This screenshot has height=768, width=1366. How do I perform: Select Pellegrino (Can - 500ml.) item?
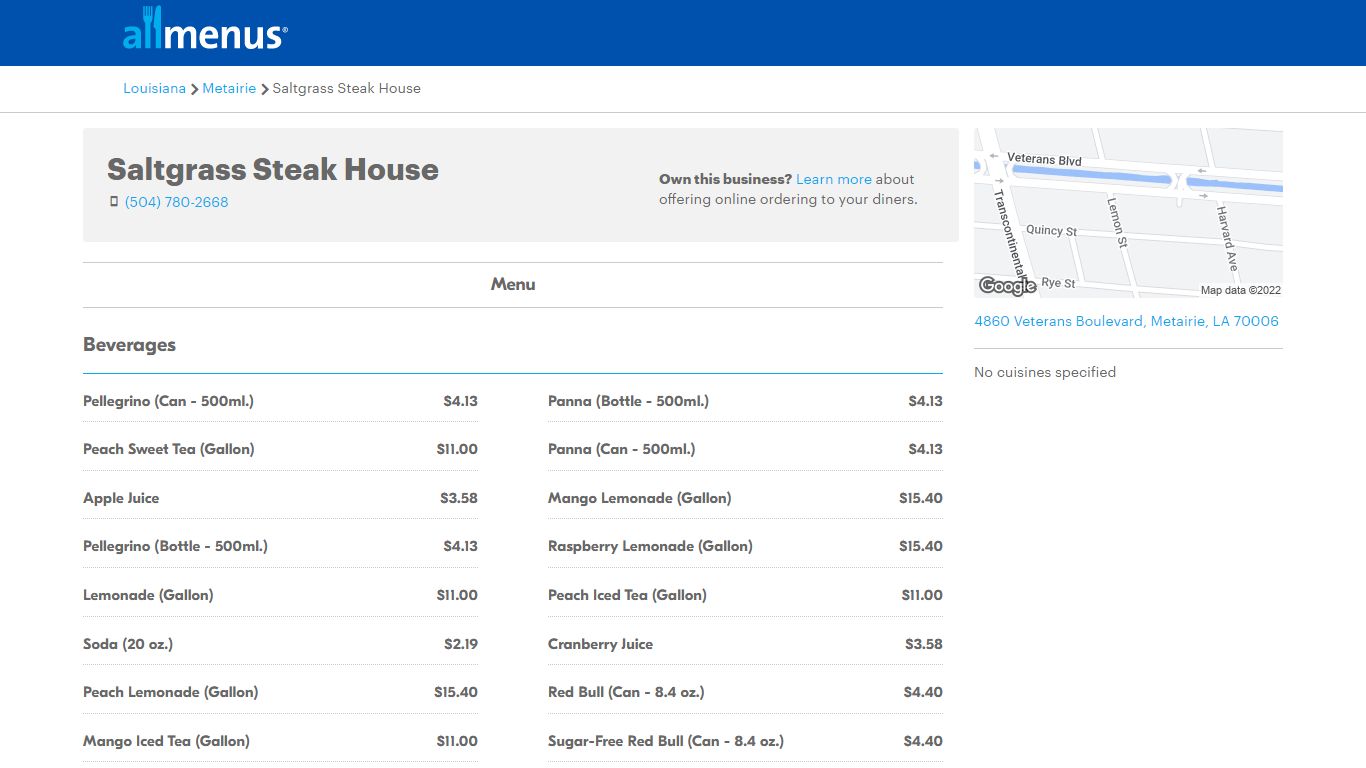[x=168, y=401]
